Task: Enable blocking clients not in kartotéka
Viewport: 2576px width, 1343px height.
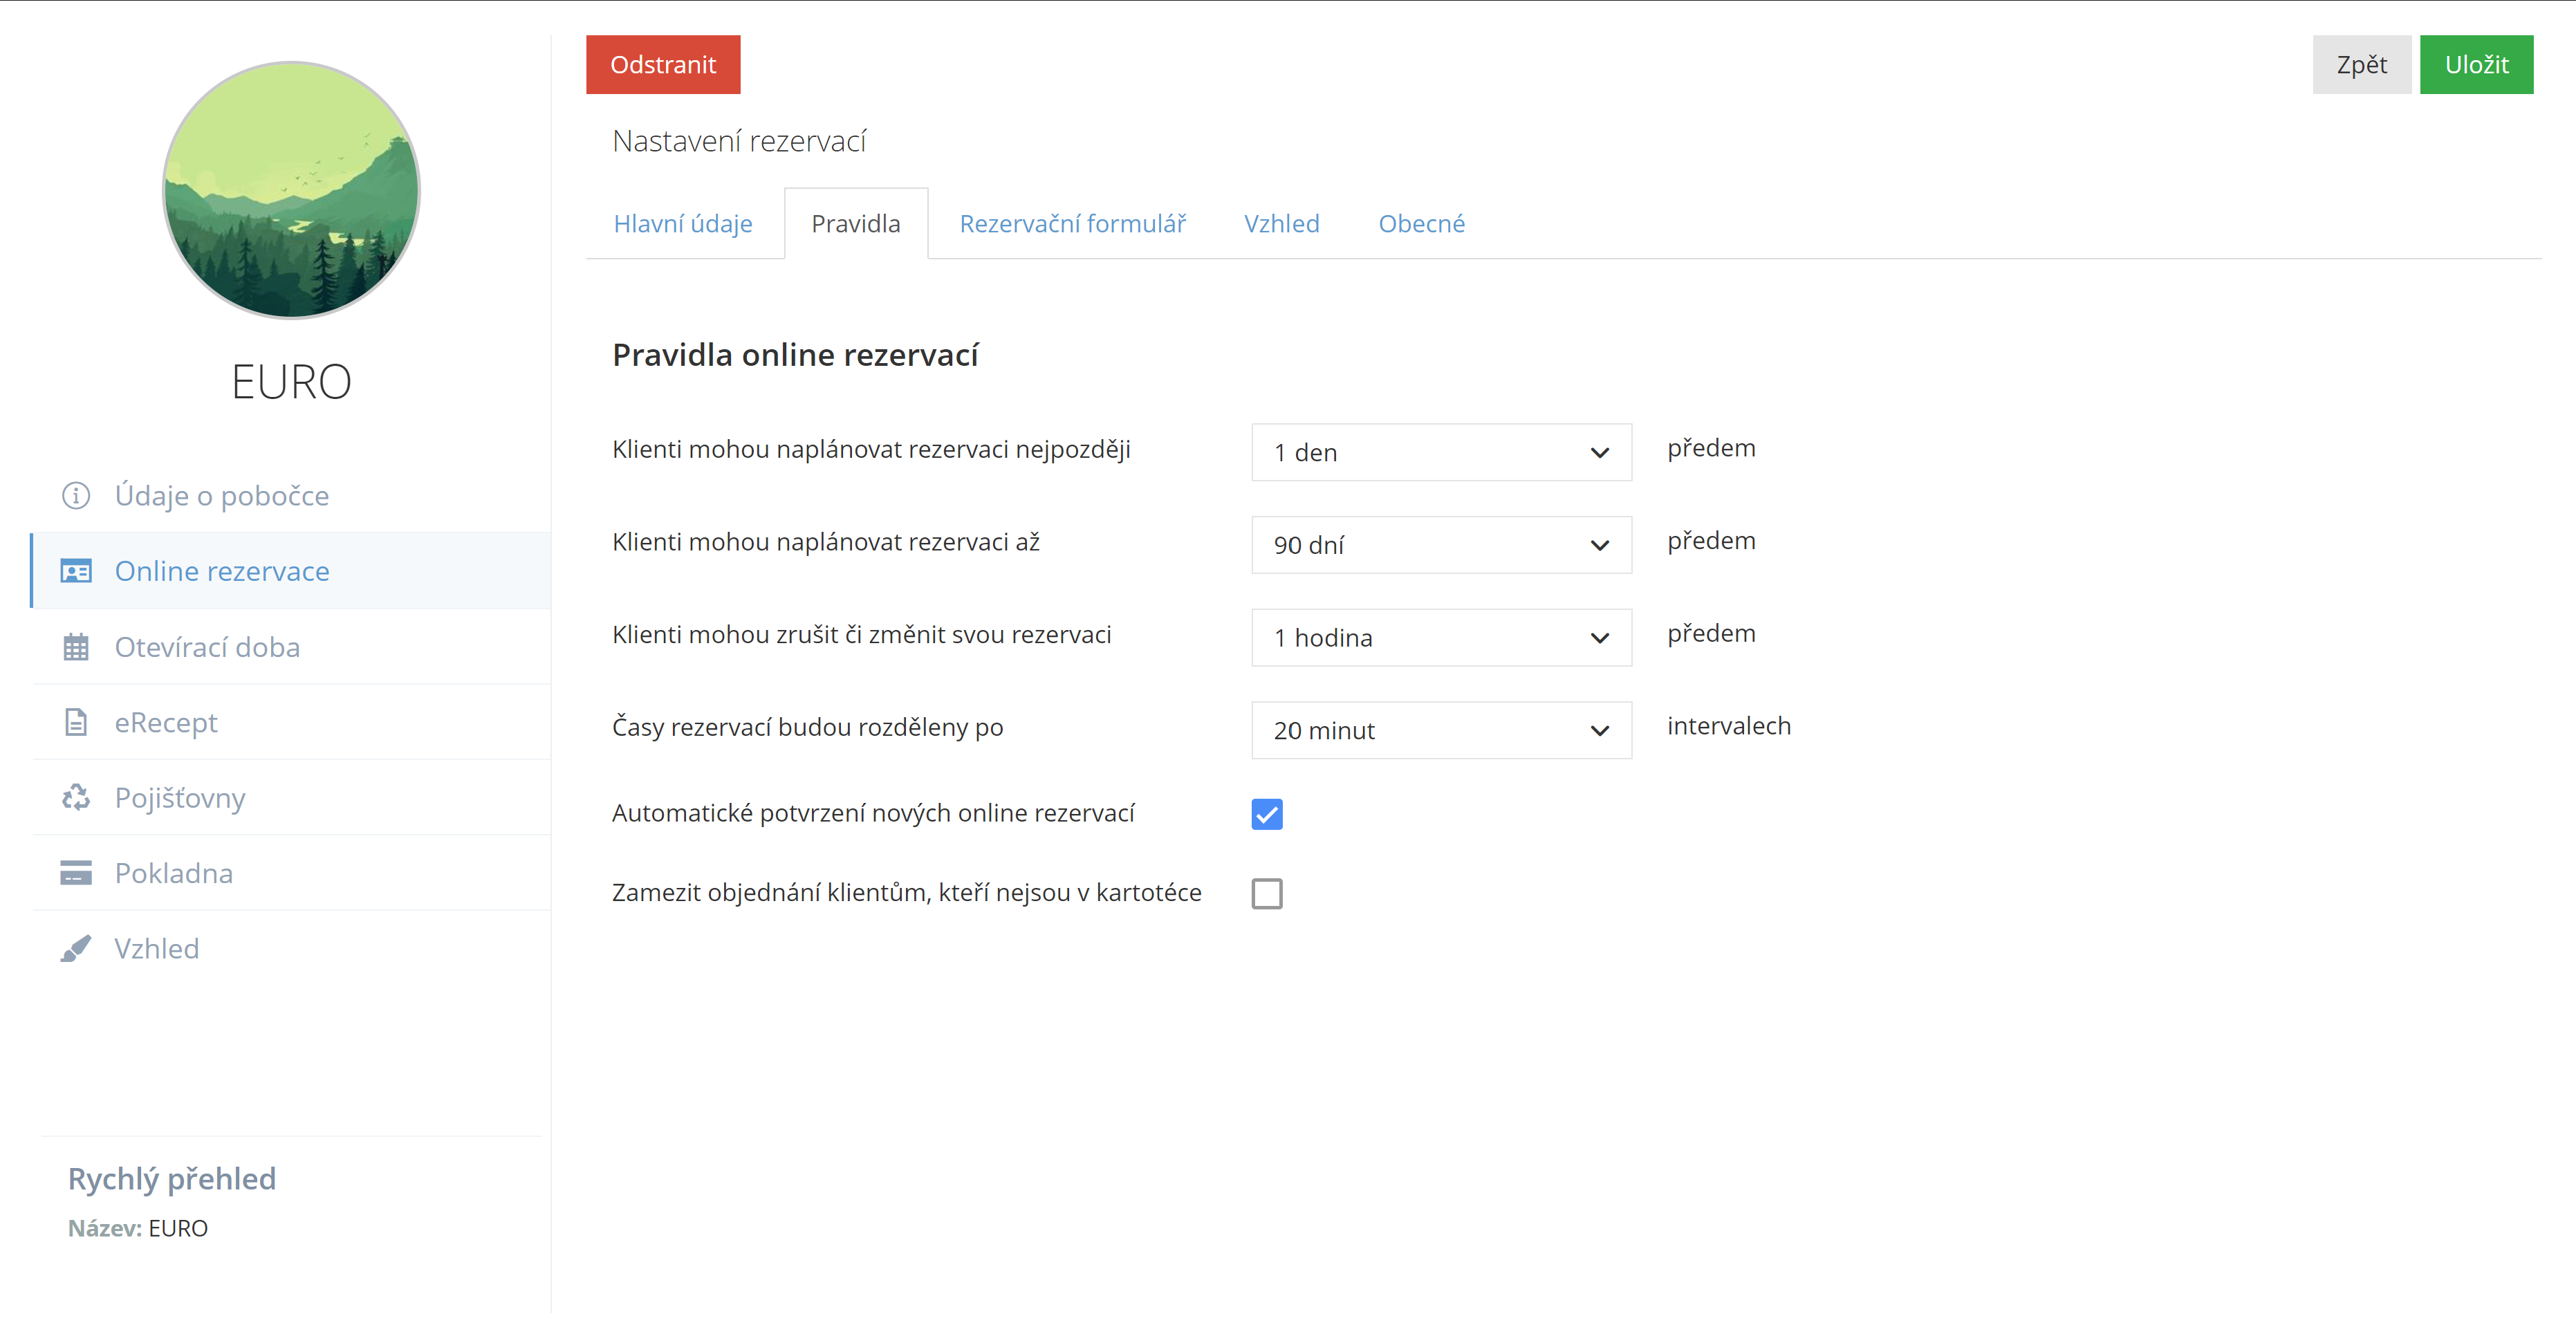Action: (1266, 893)
